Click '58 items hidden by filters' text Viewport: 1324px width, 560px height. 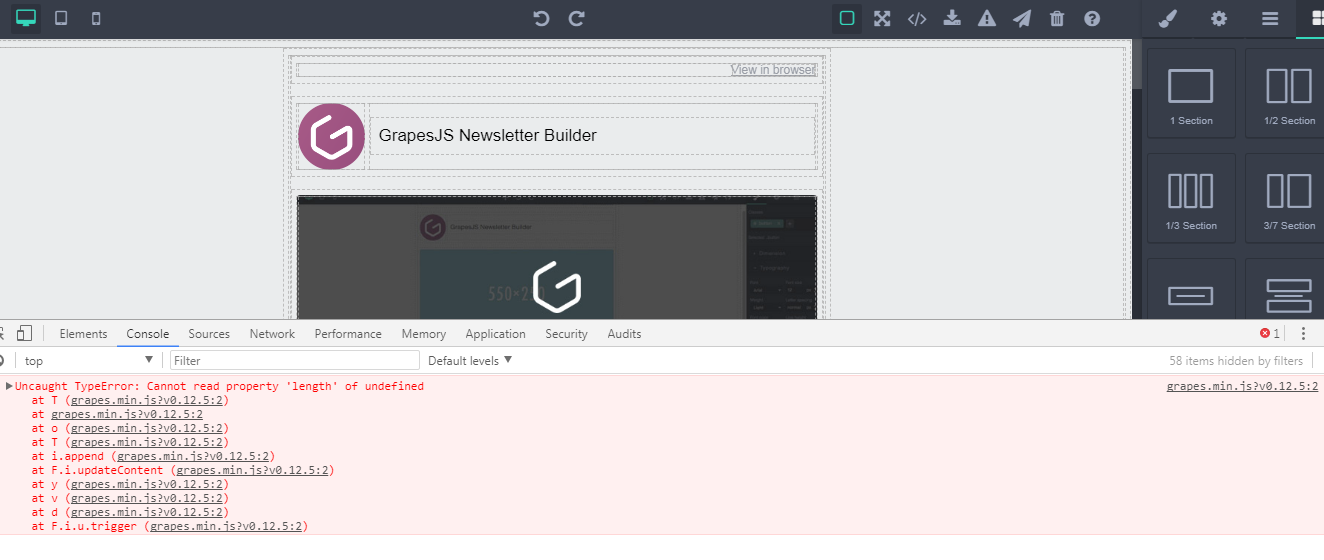(x=1236, y=361)
